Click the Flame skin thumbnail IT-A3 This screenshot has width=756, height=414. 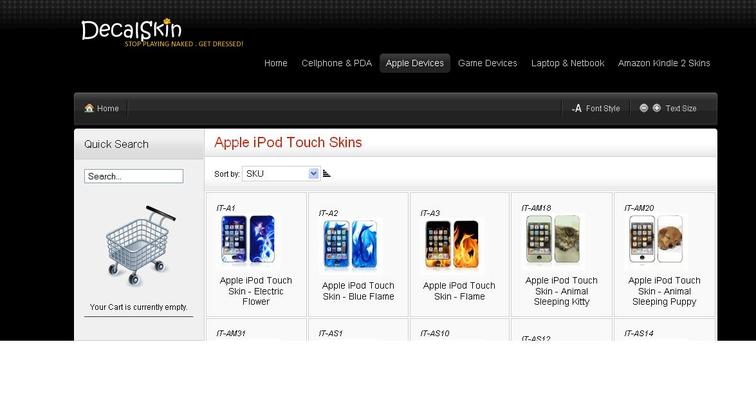click(x=452, y=244)
